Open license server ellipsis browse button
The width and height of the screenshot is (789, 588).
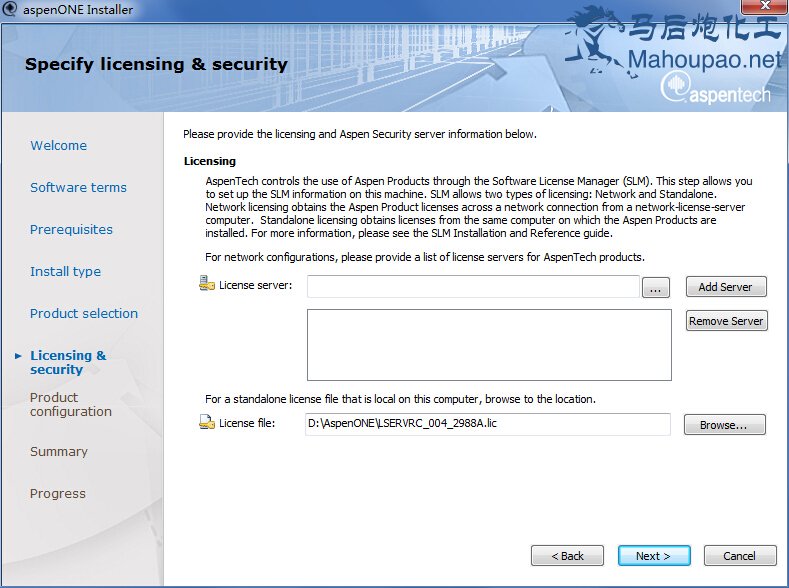(655, 288)
